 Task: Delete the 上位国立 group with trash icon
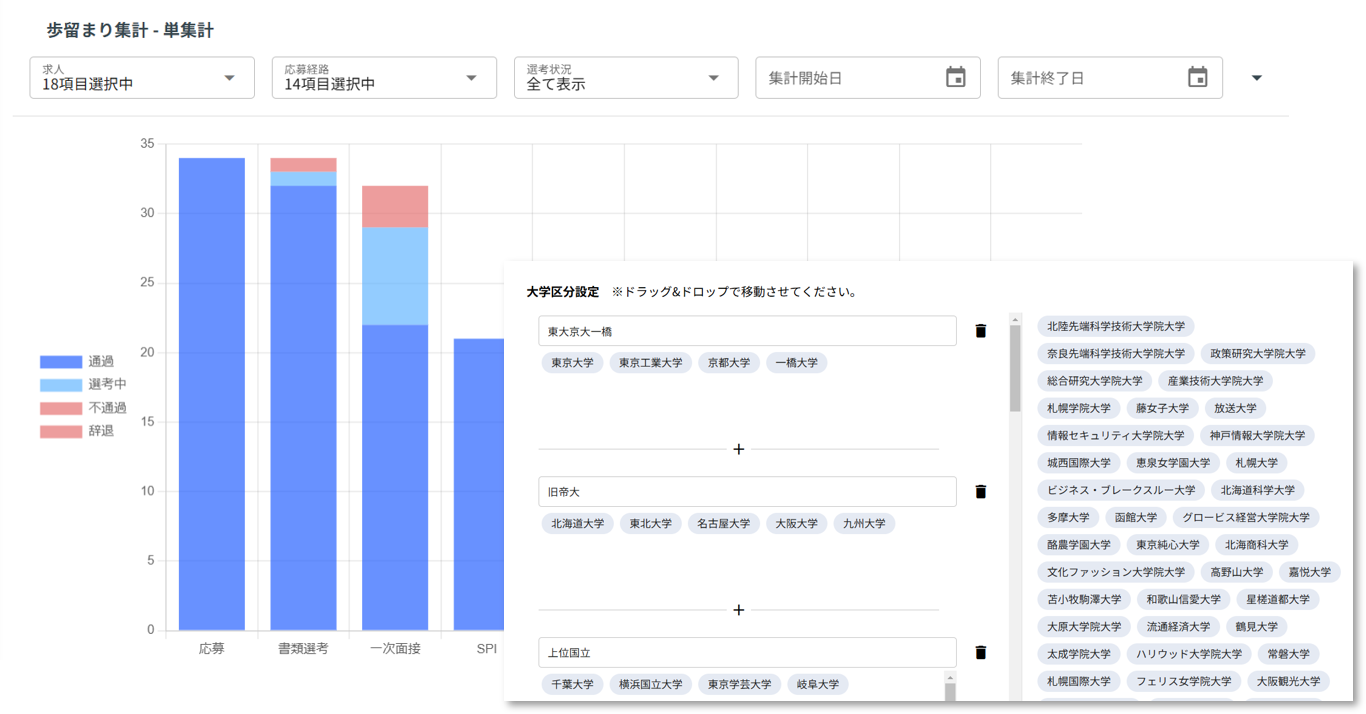[980, 653]
